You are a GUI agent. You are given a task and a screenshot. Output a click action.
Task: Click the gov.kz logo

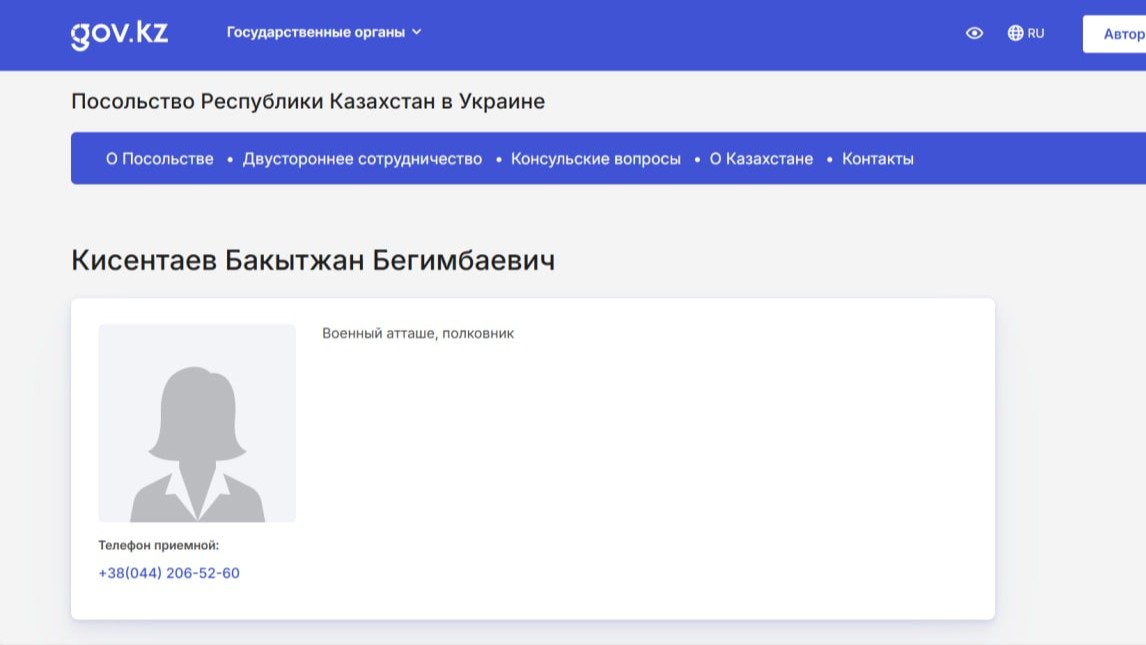point(119,33)
